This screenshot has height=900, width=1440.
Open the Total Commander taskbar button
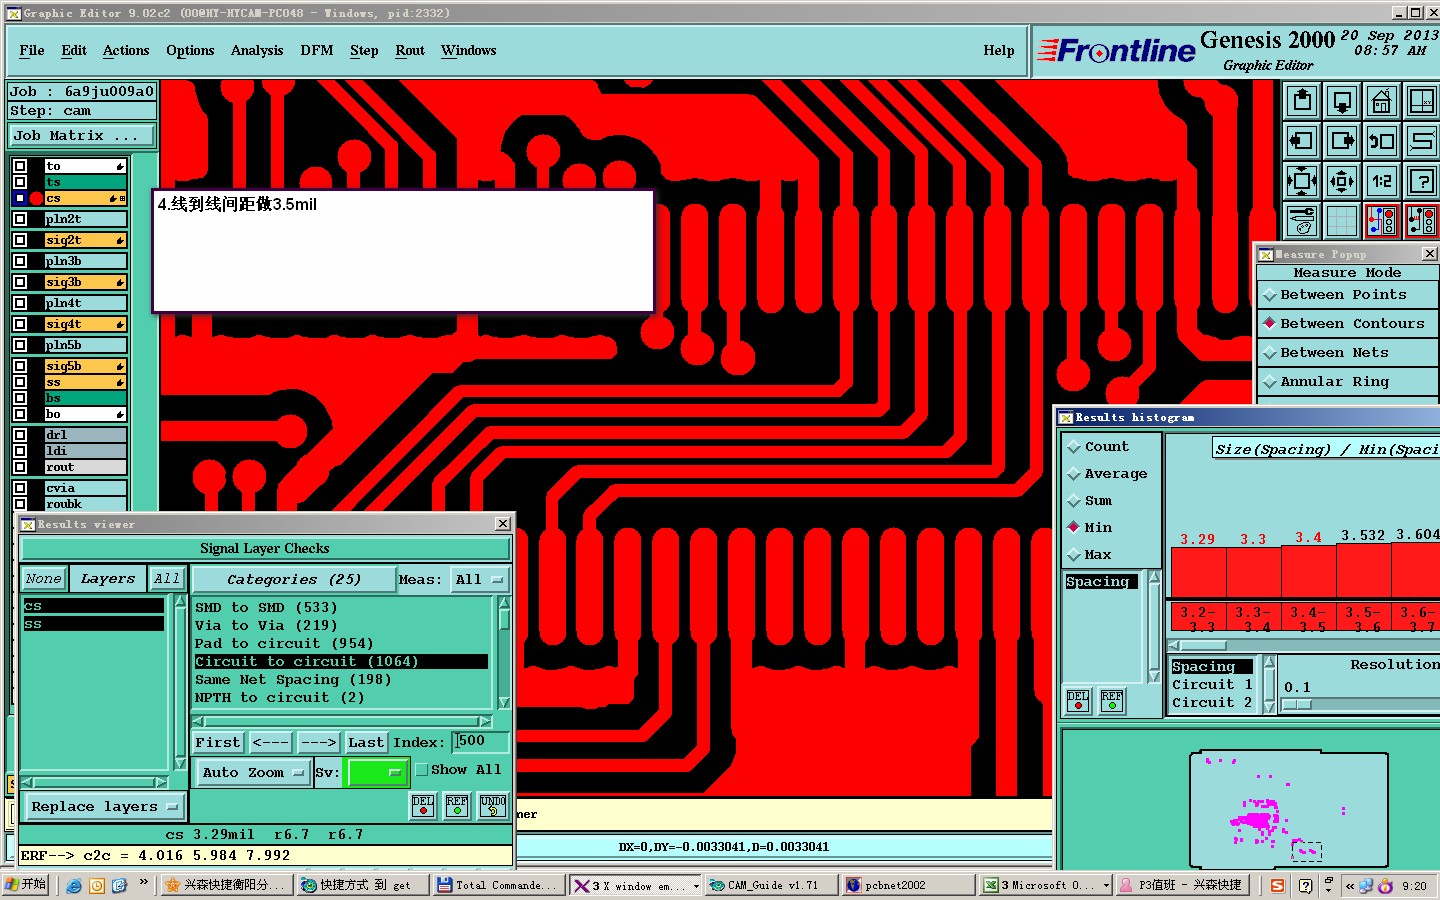497,885
